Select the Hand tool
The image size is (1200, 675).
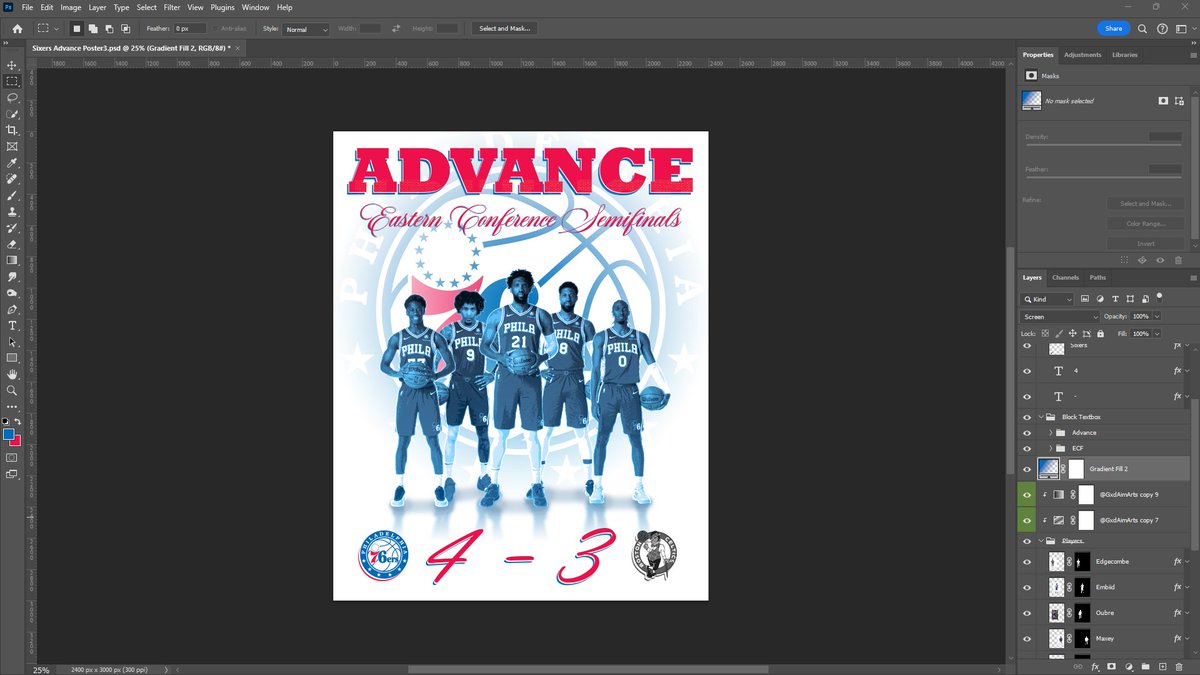click(x=12, y=374)
